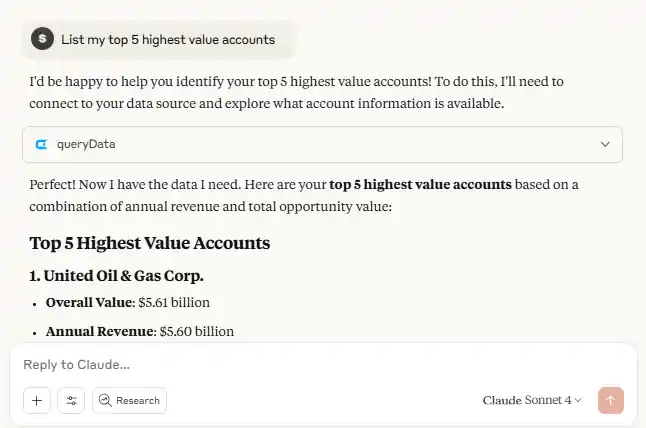Open the Claude Sonnet 4 model selector
646x428 pixels.
pyautogui.click(x=532, y=400)
